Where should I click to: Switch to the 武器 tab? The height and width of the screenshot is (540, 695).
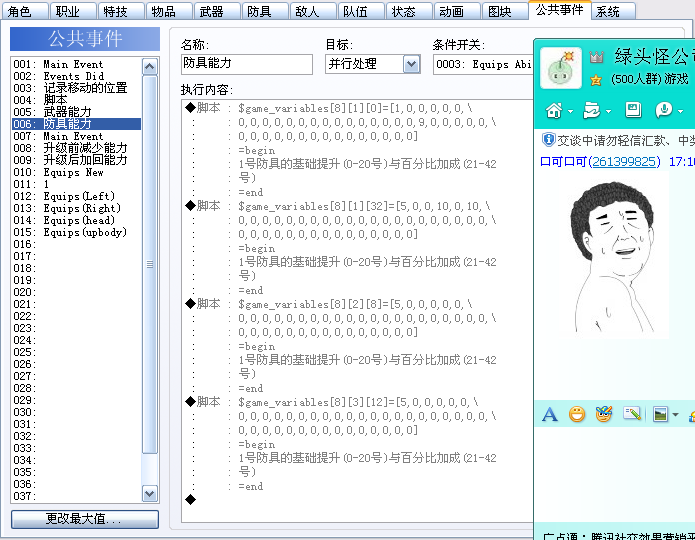(x=217, y=11)
